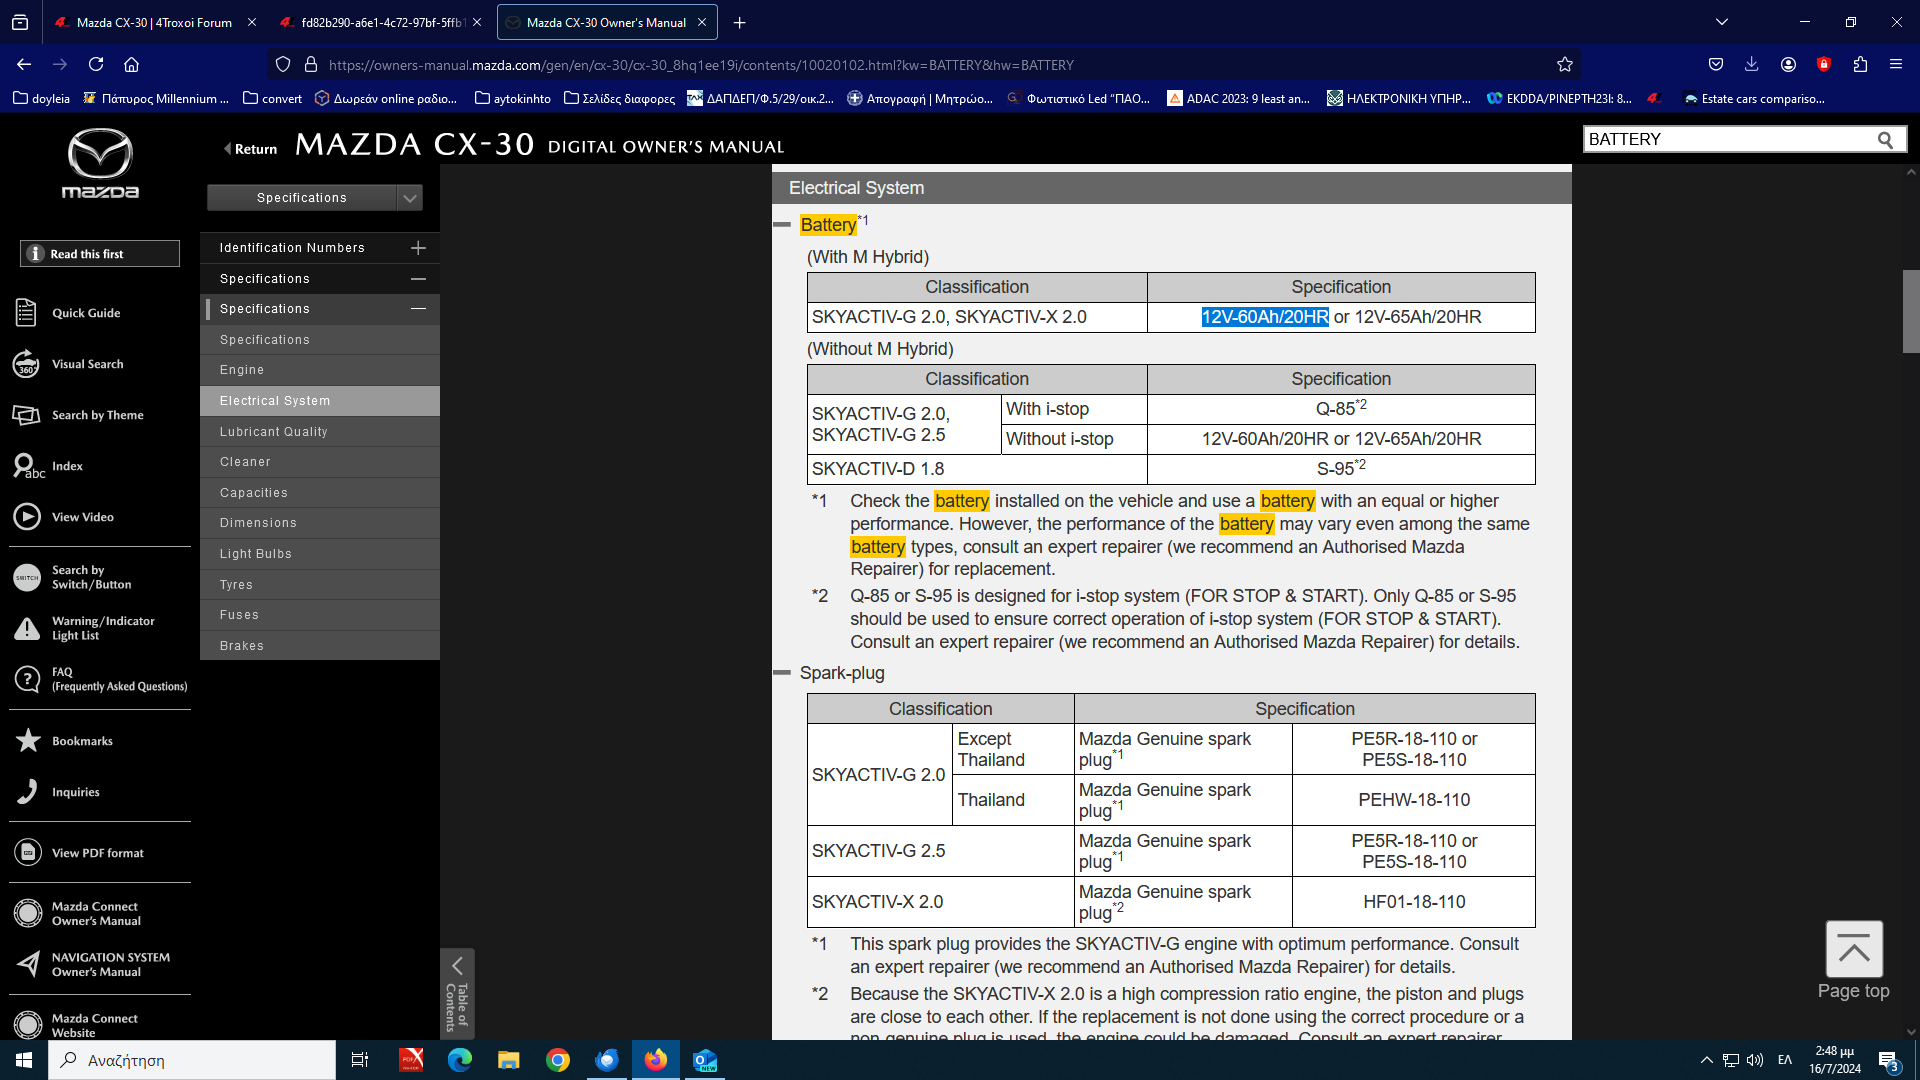The image size is (1920, 1080).
Task: Open Visual Search 360 view
Action: (x=69, y=364)
